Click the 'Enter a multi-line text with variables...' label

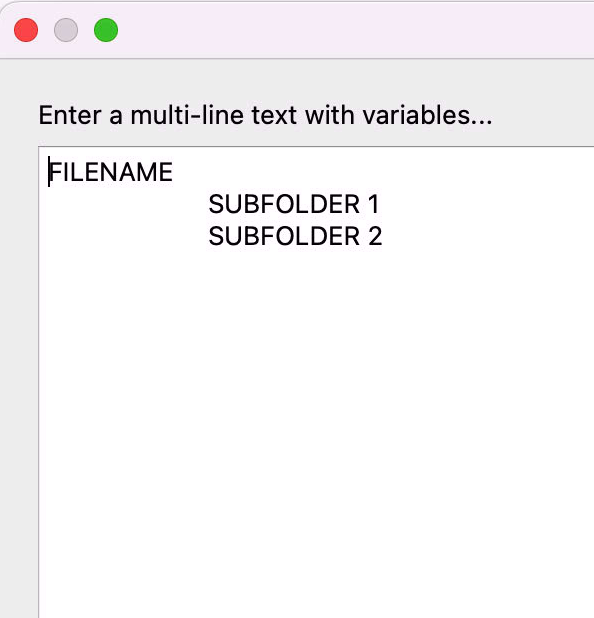click(x=265, y=115)
